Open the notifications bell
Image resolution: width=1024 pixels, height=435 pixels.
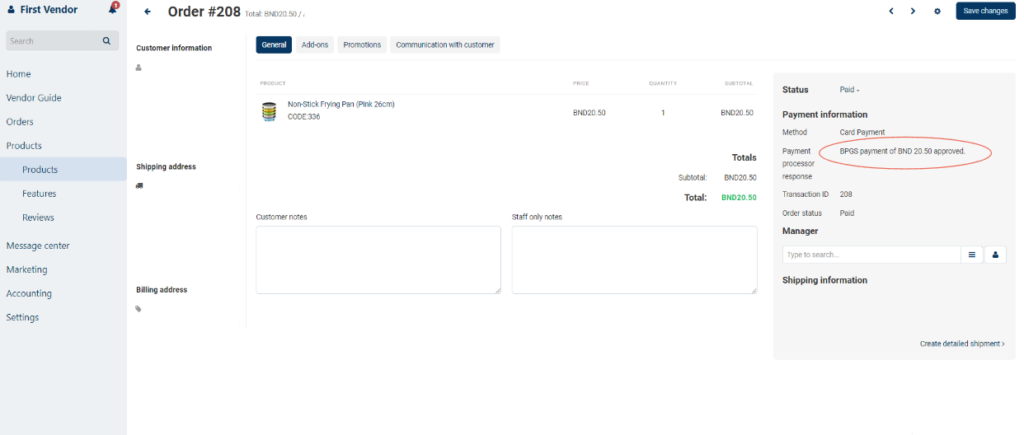click(x=113, y=10)
